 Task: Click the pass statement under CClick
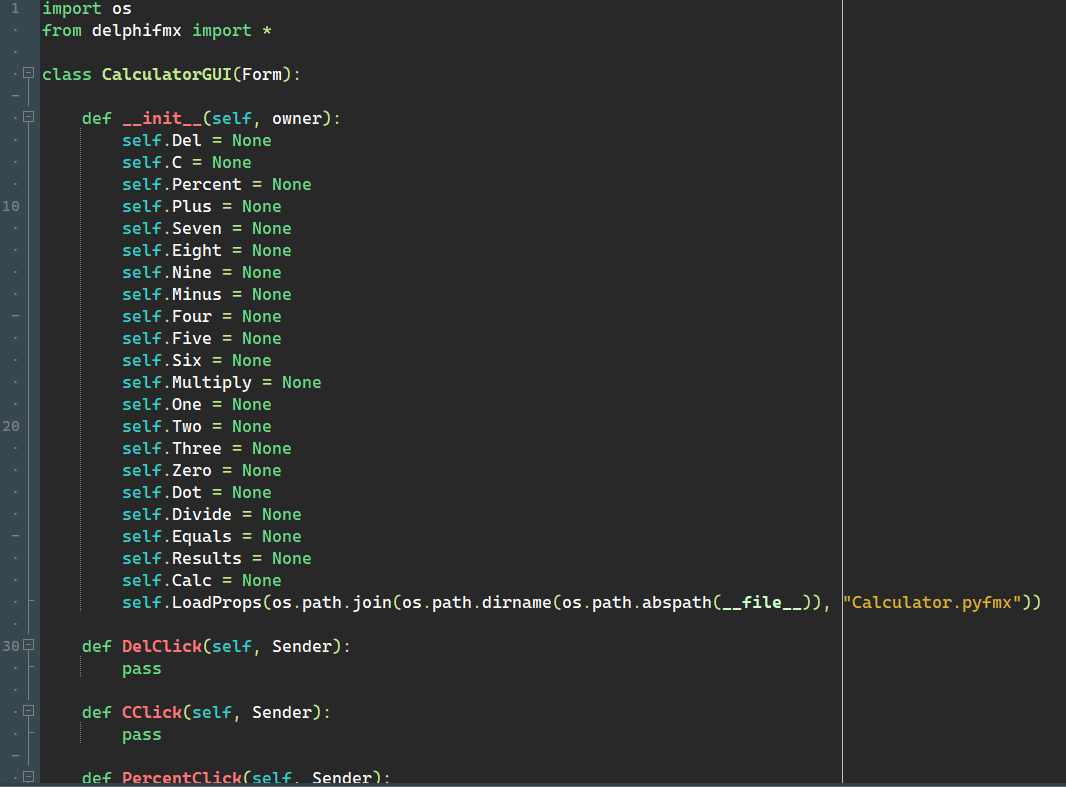[x=141, y=735]
